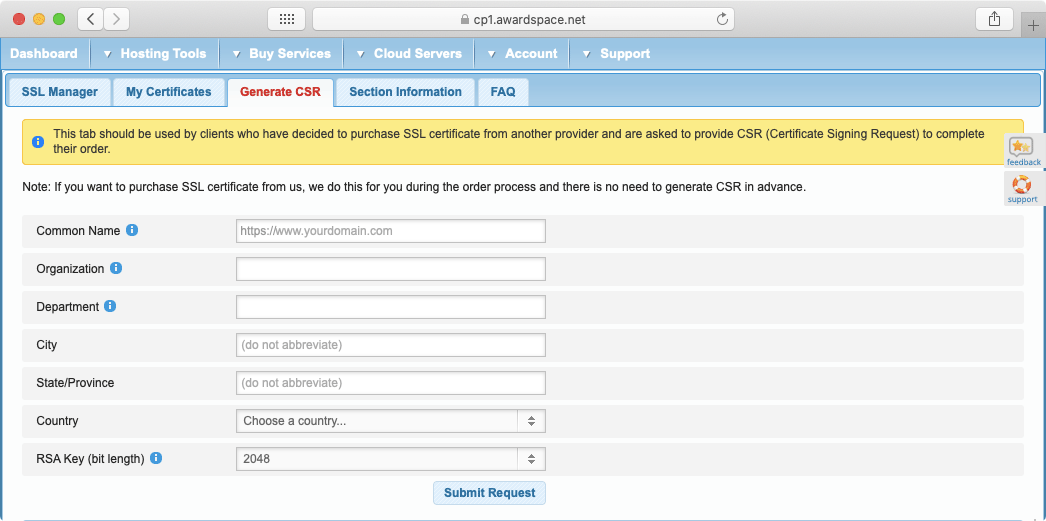The height and width of the screenshot is (521, 1046).
Task: Reload the page from address bar
Action: point(722,19)
